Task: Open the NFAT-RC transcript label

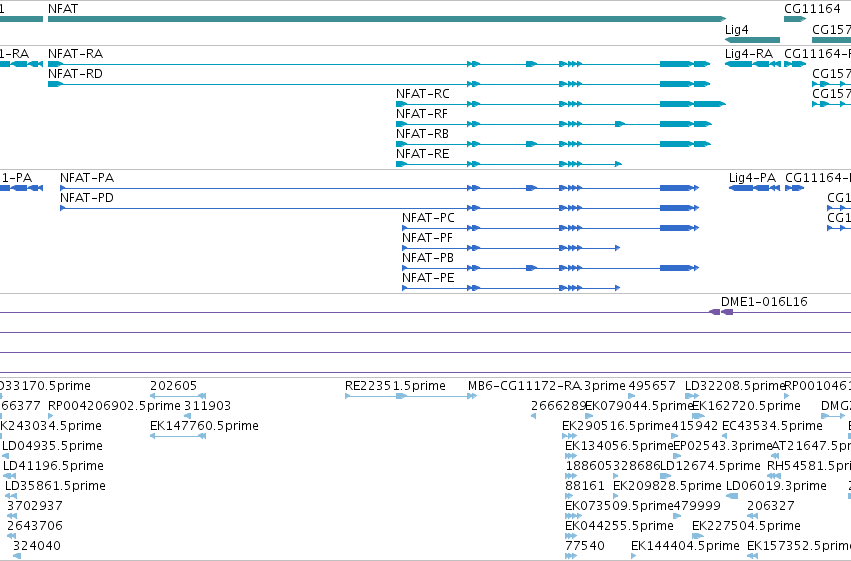Action: coord(423,94)
